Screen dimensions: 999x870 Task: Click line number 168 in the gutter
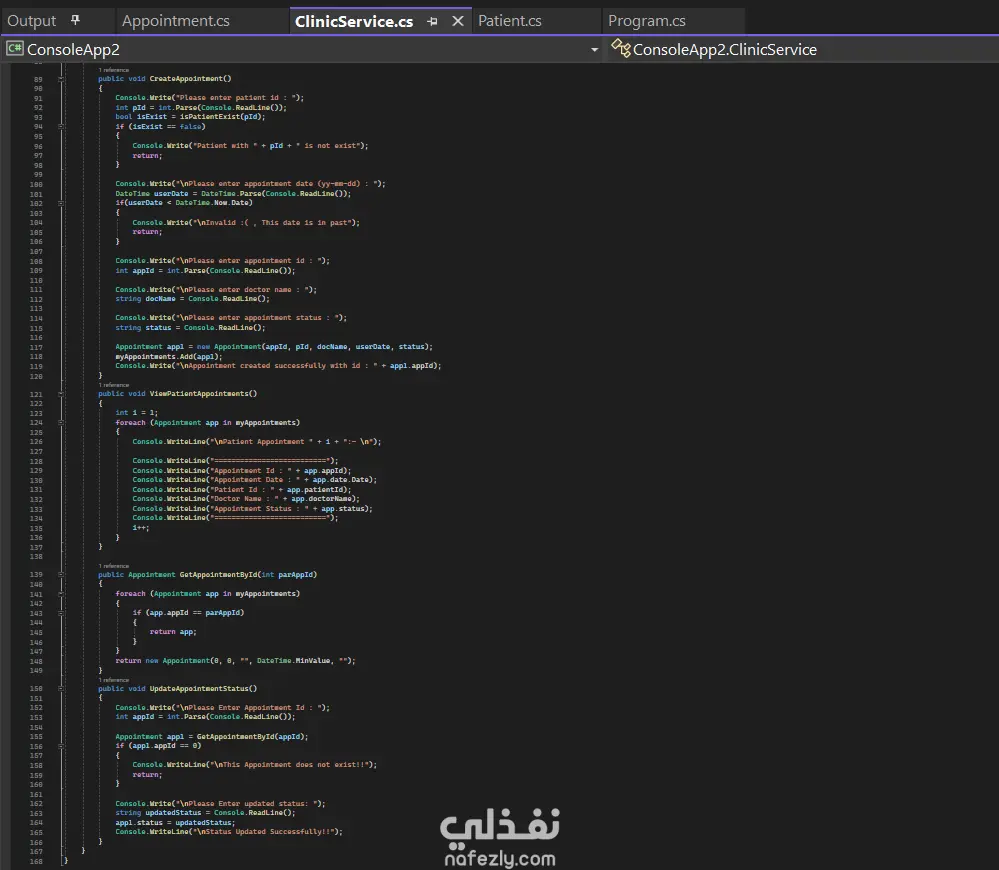(36, 861)
